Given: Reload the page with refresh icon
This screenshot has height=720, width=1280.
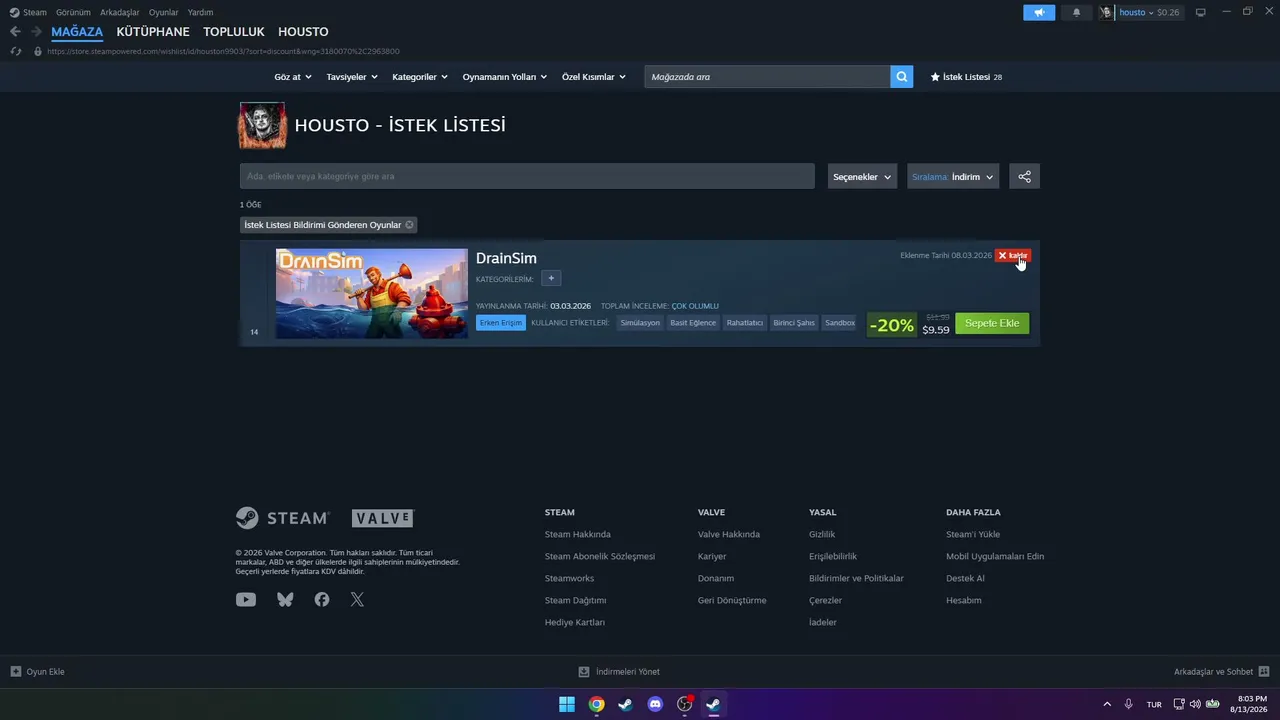Looking at the screenshot, I should [x=15, y=51].
